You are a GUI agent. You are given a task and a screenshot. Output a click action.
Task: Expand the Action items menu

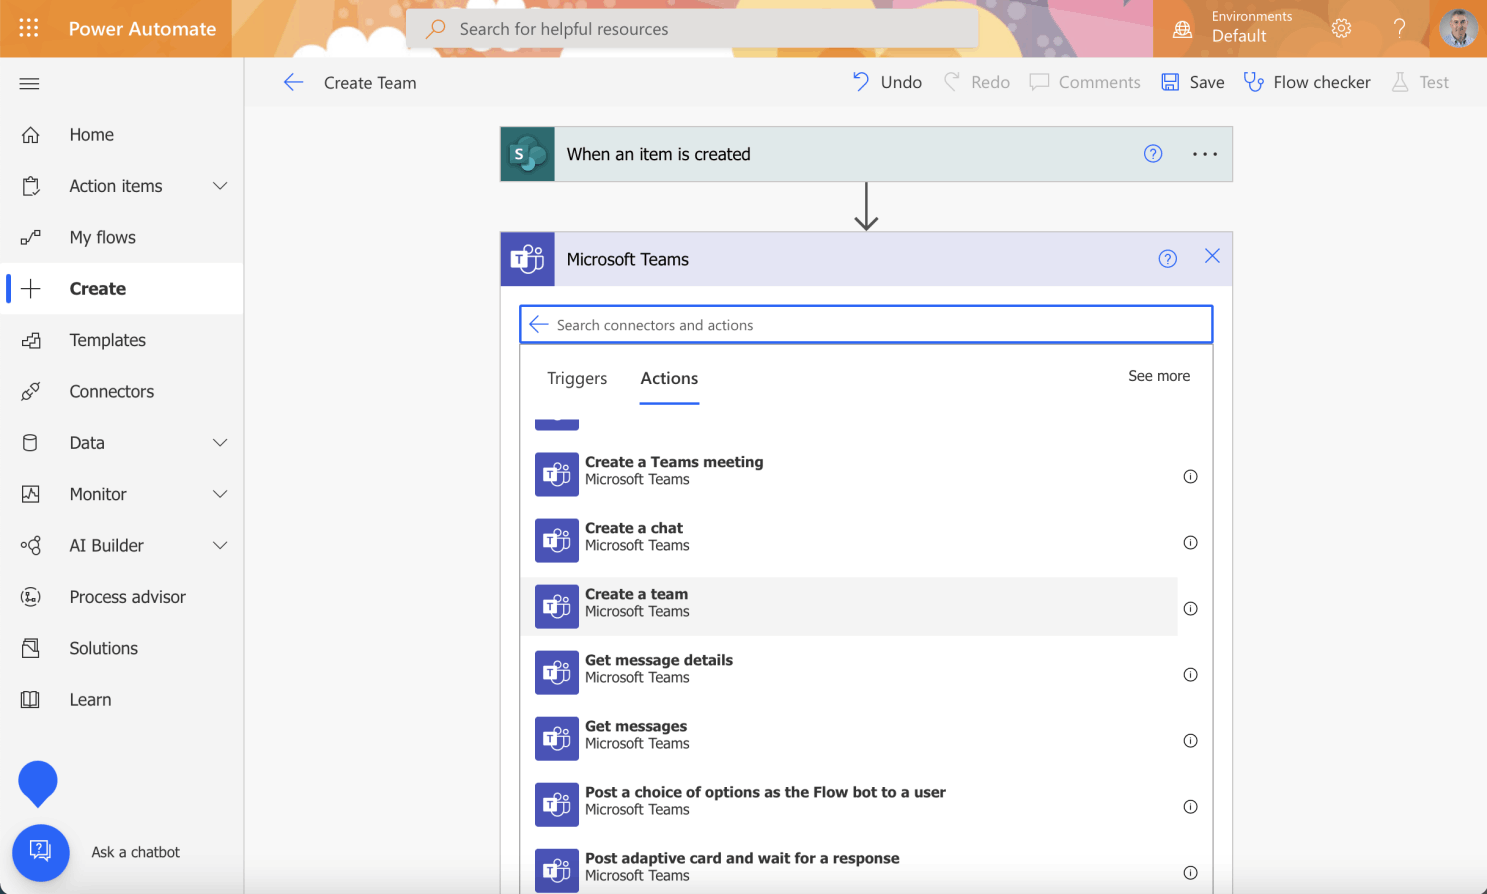point(220,186)
